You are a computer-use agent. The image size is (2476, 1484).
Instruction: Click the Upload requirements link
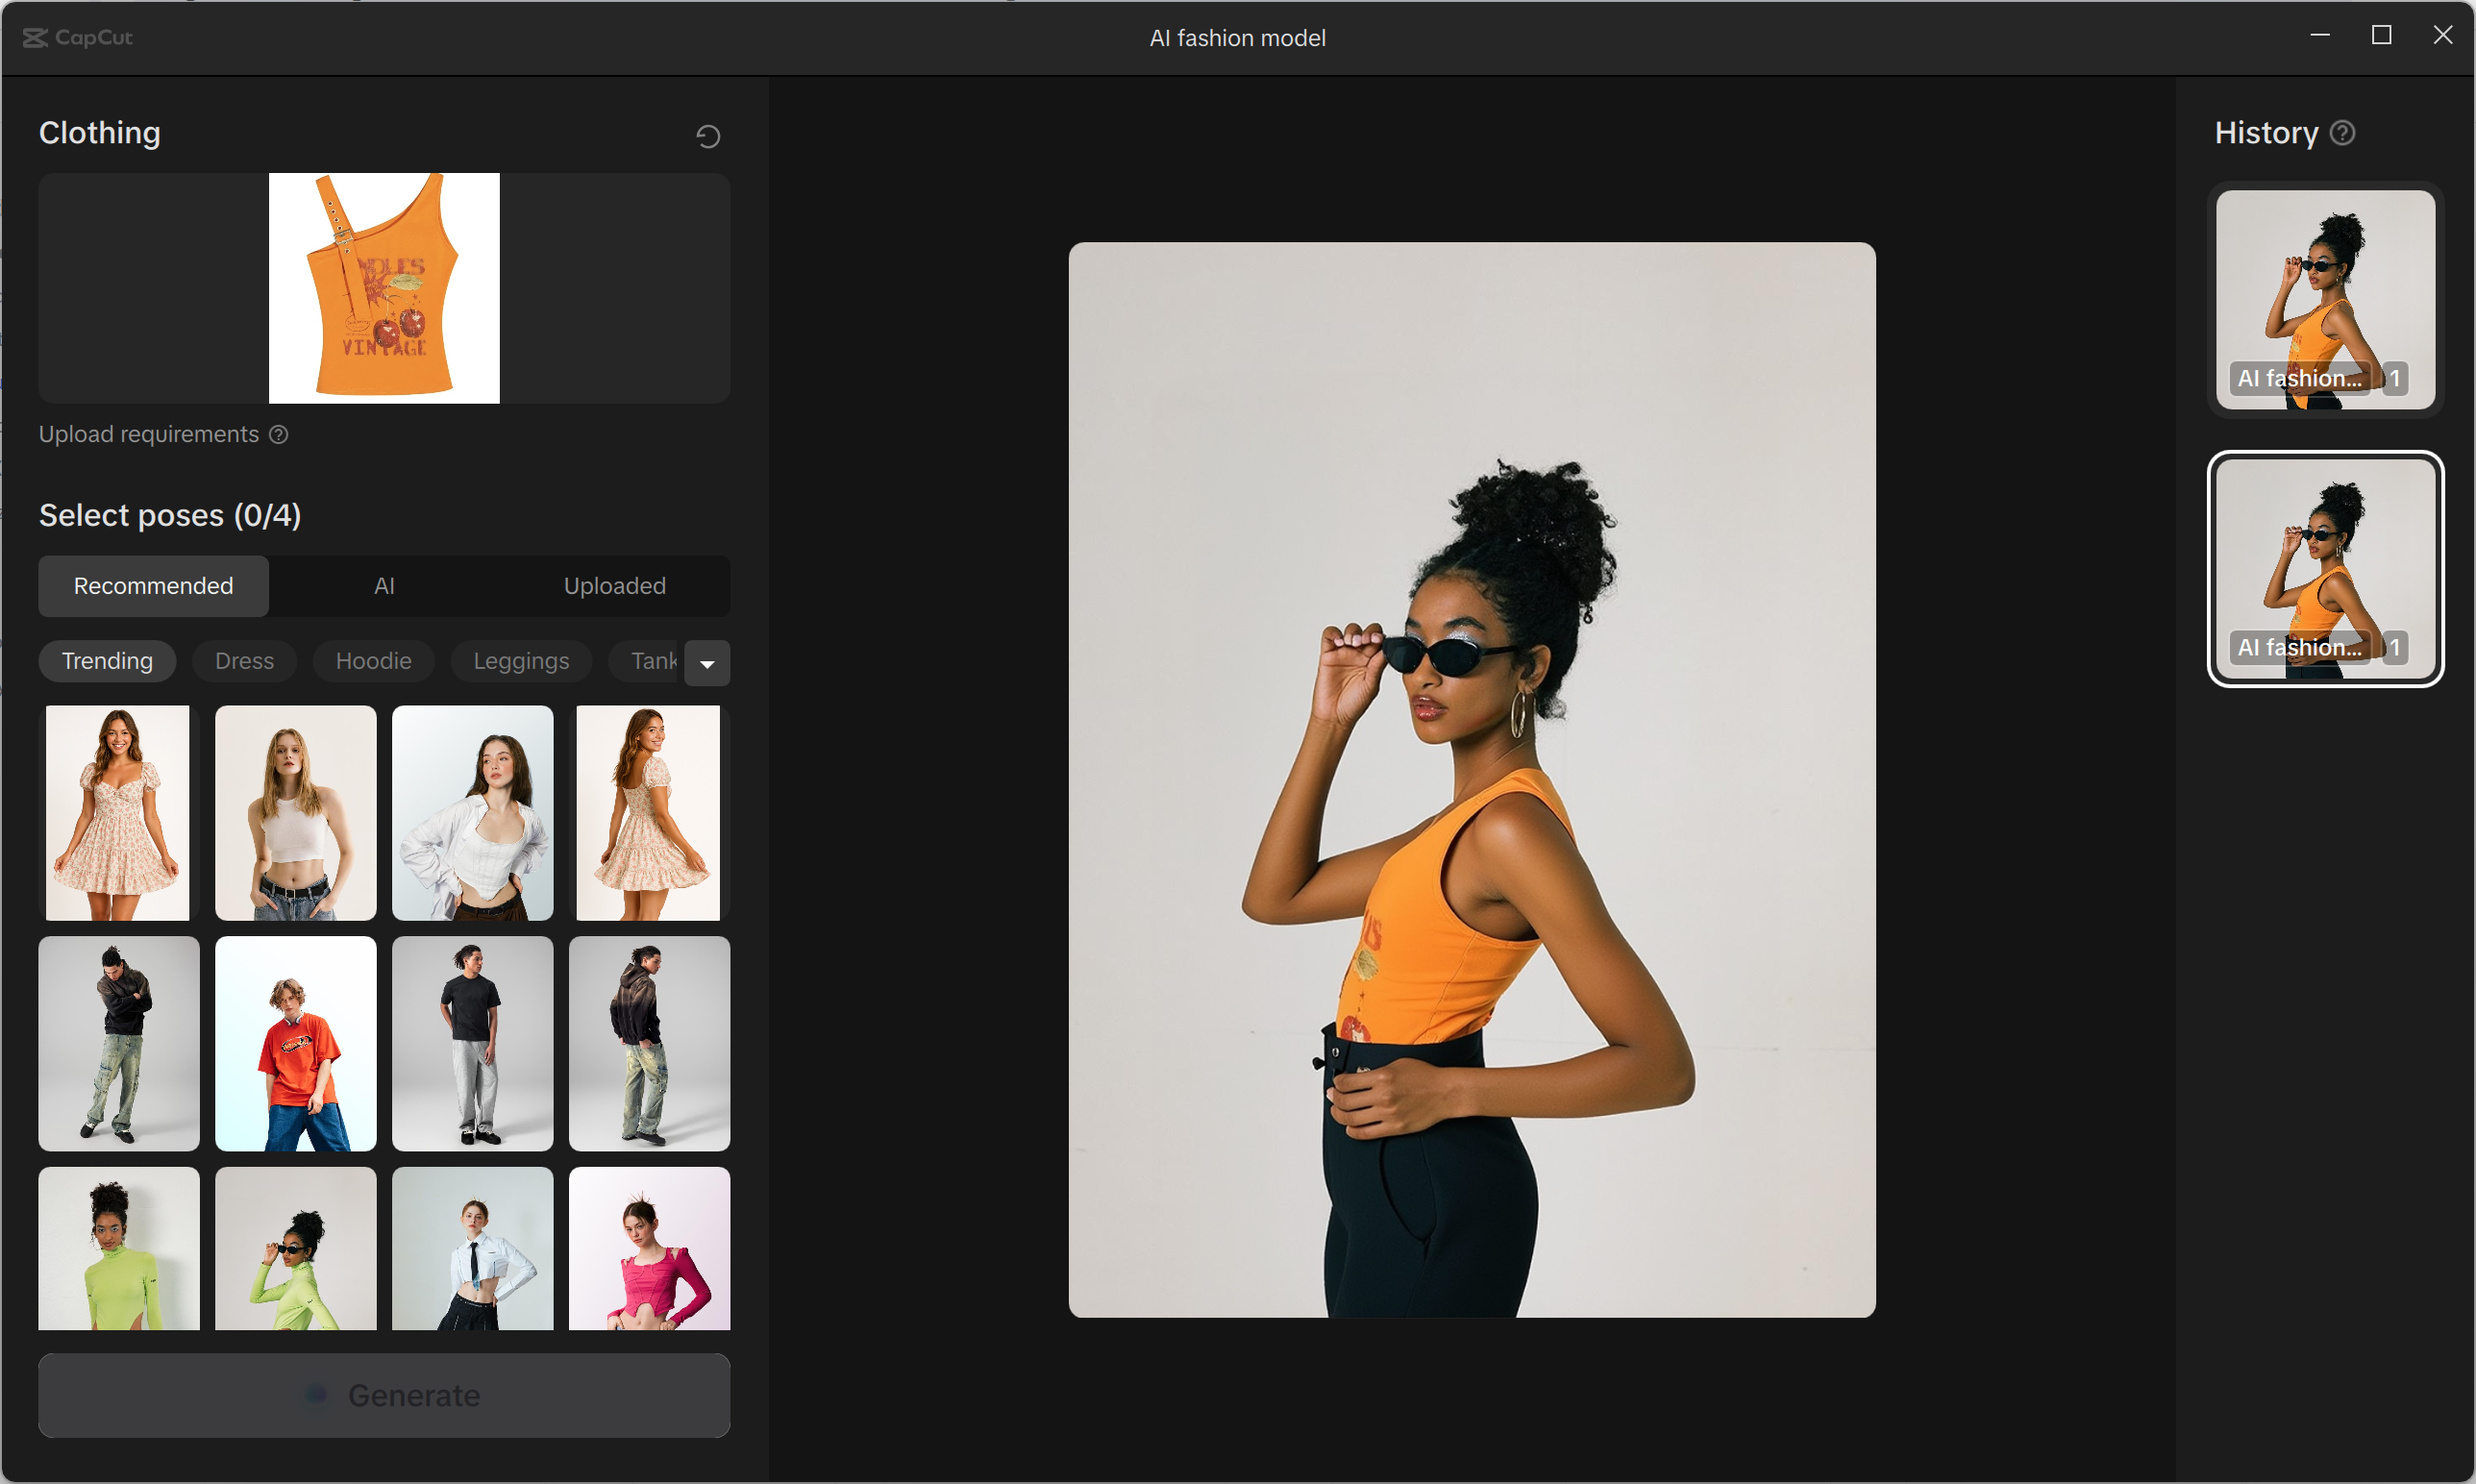tap(148, 434)
